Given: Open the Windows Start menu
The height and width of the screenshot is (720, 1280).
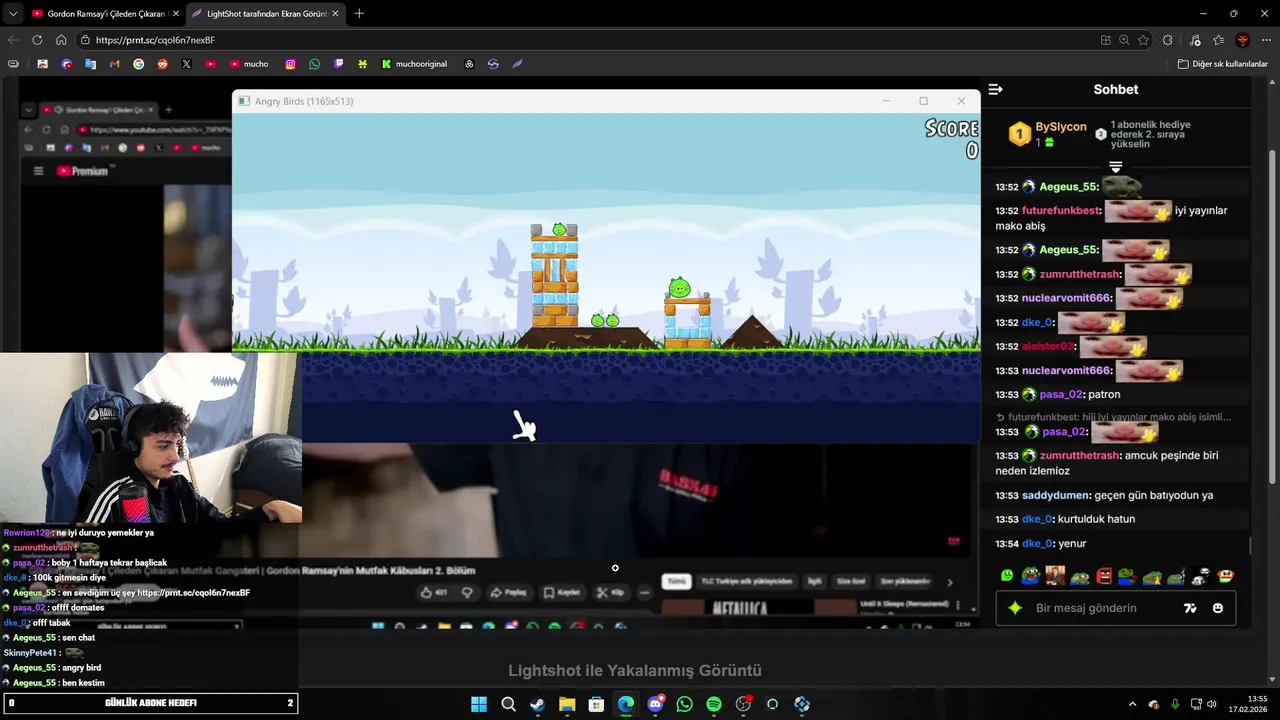Looking at the screenshot, I should coord(479,704).
